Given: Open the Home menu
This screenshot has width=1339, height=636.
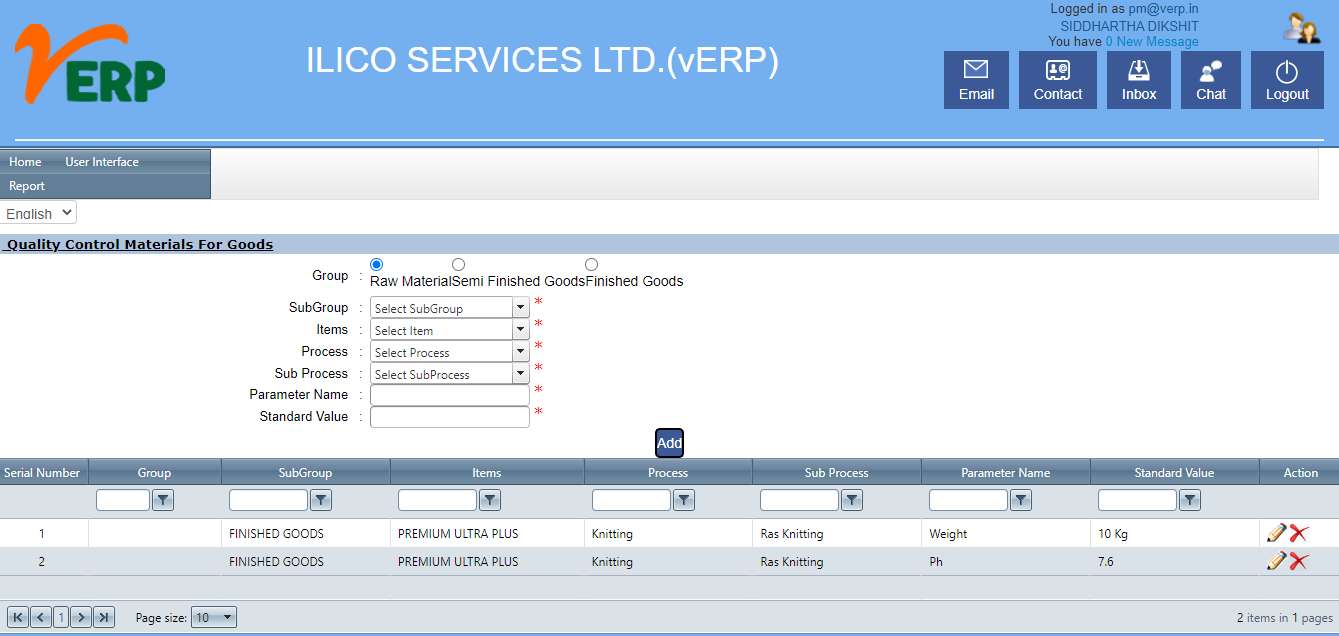Looking at the screenshot, I should tap(25, 162).
